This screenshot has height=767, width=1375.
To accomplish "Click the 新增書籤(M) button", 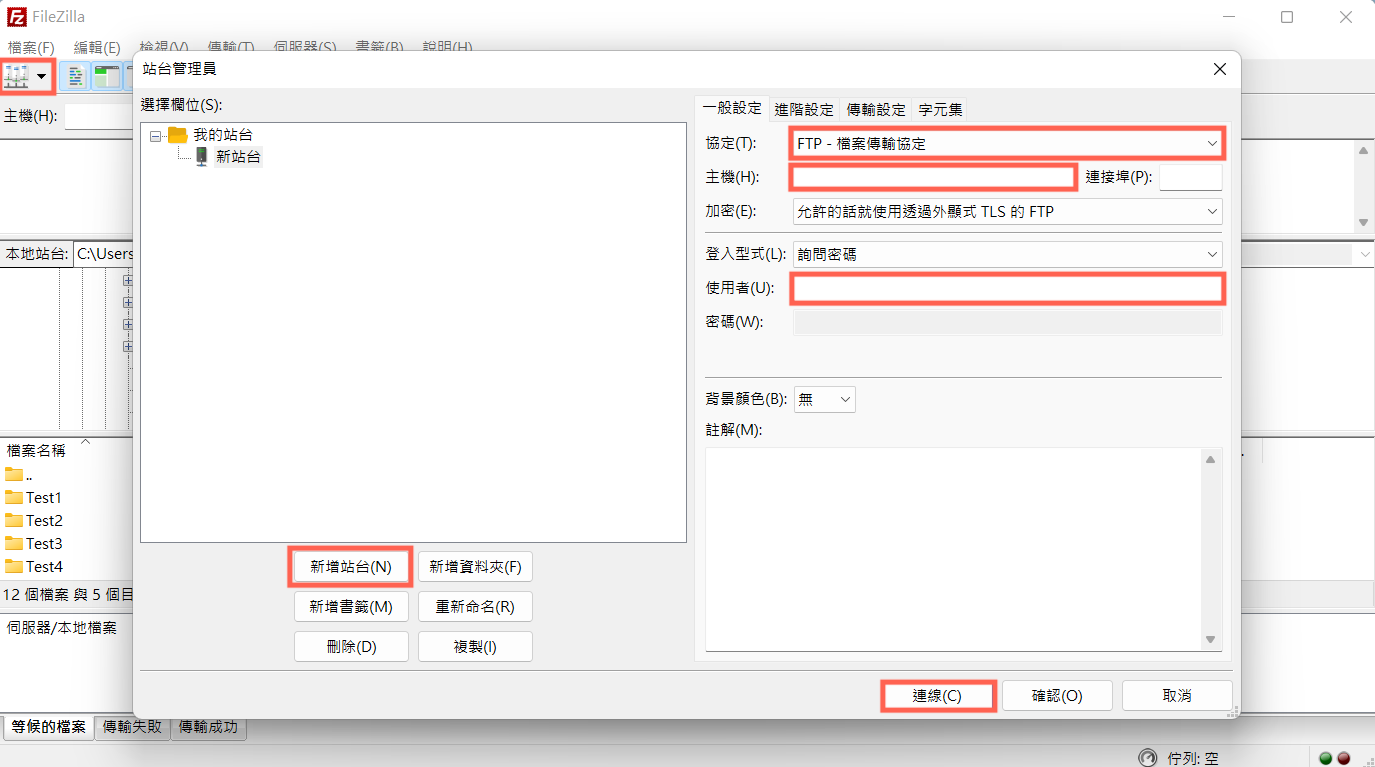I will point(351,606).
